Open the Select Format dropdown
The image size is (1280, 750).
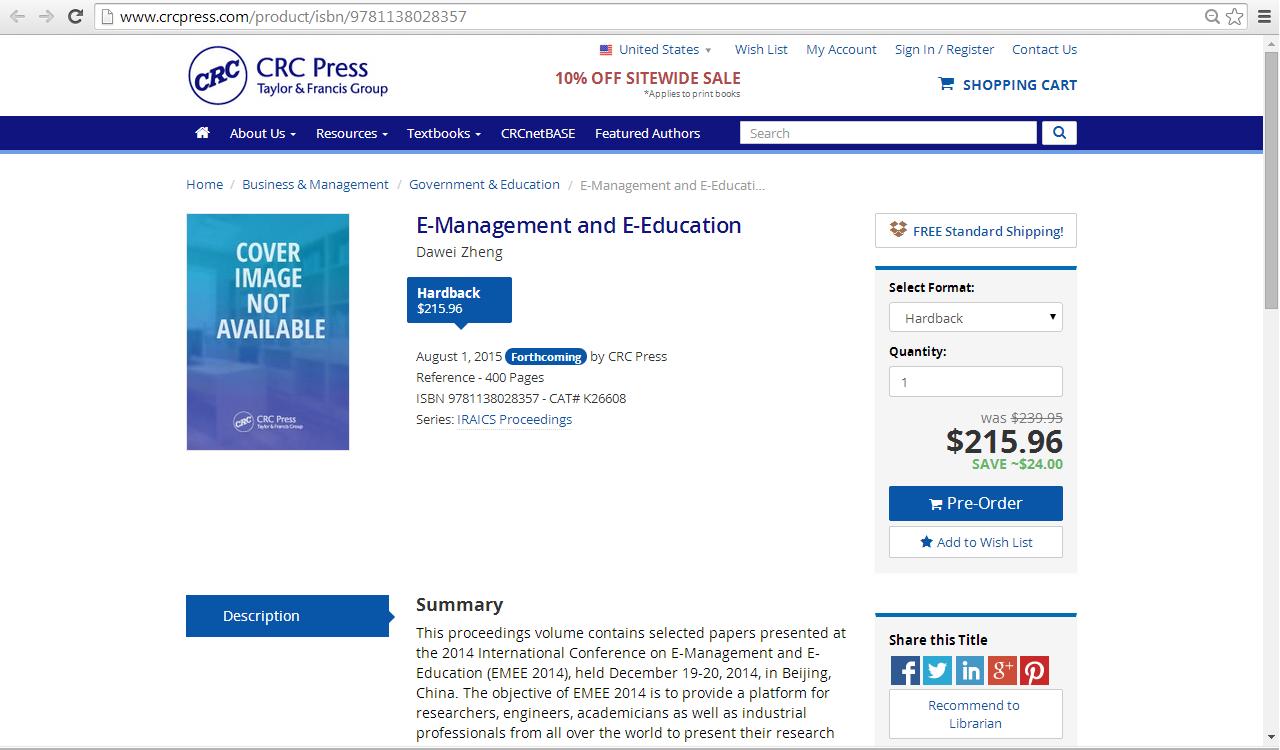tap(975, 318)
